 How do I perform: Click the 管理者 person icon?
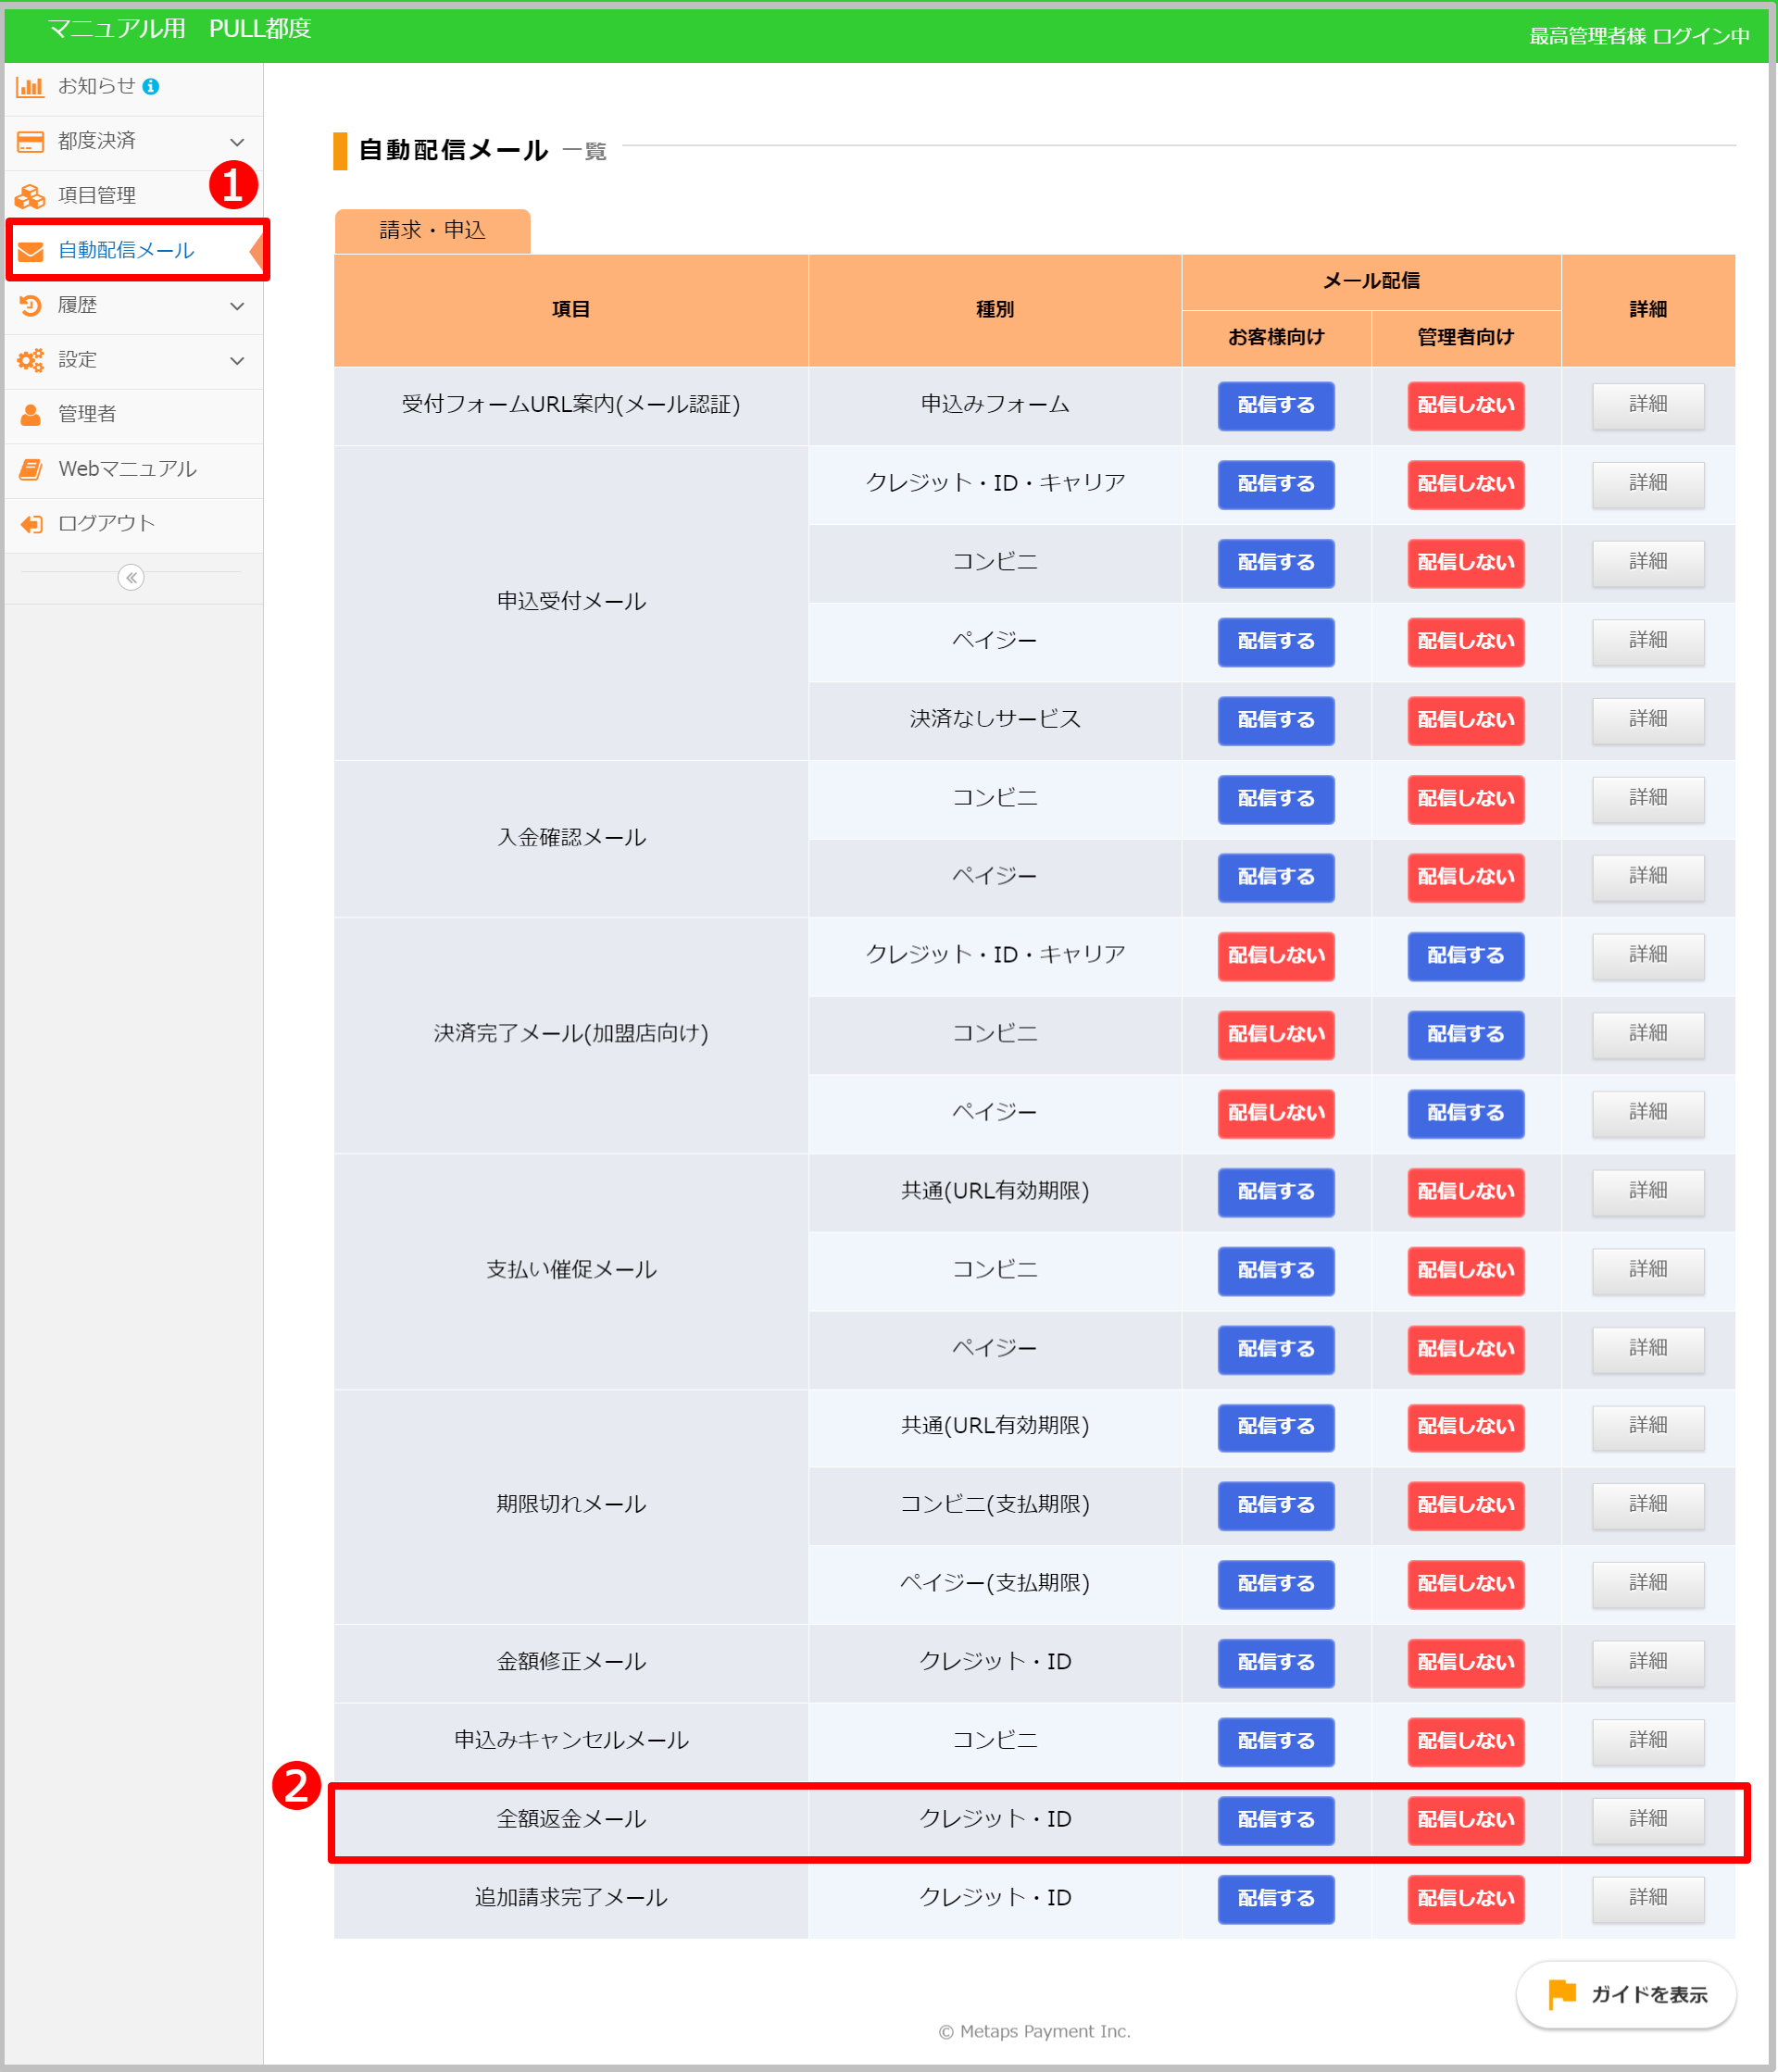tap(30, 414)
